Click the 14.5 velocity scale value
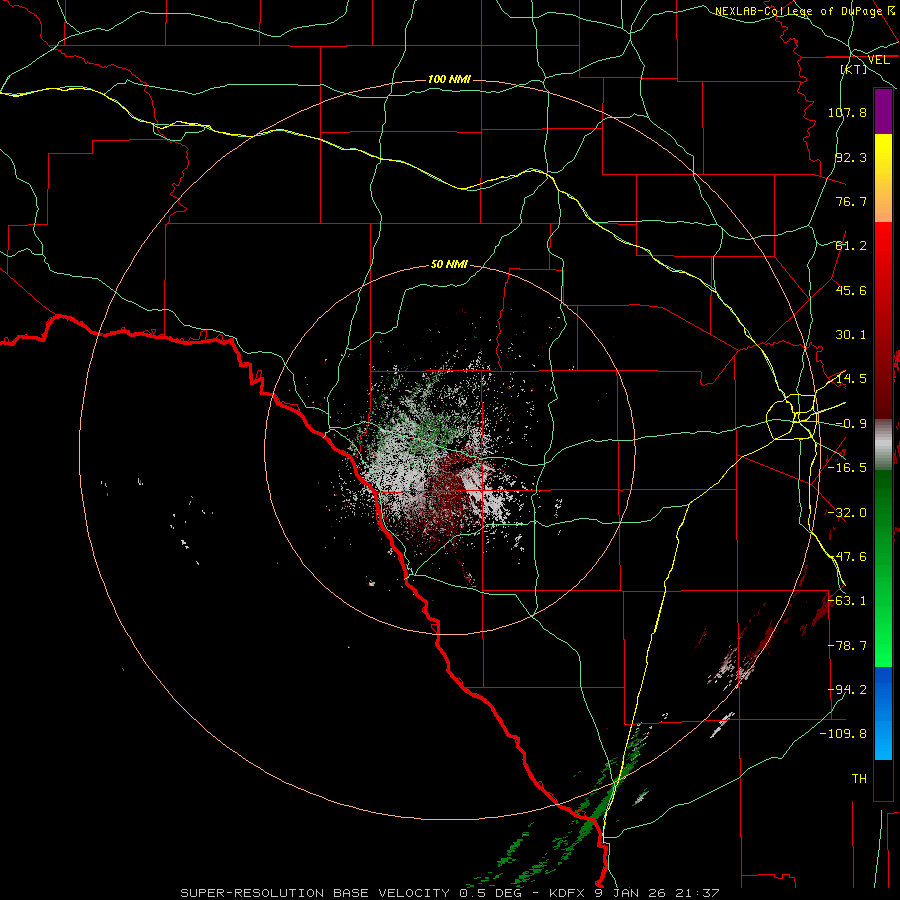Screen dimensions: 900x900 (x=851, y=379)
